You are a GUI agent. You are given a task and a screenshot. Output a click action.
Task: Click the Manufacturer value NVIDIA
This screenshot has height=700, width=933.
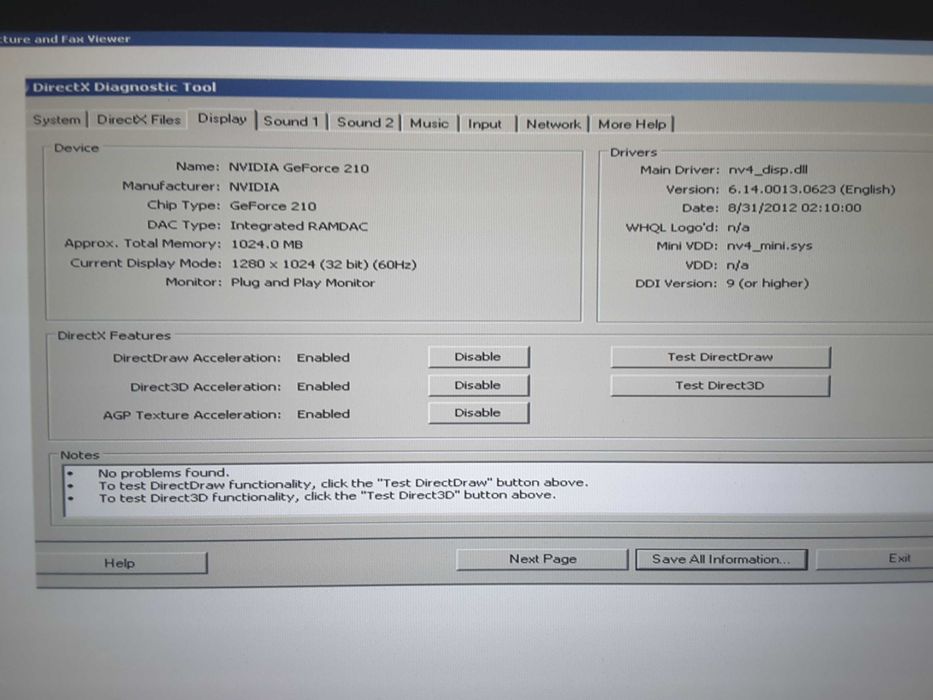(x=254, y=187)
